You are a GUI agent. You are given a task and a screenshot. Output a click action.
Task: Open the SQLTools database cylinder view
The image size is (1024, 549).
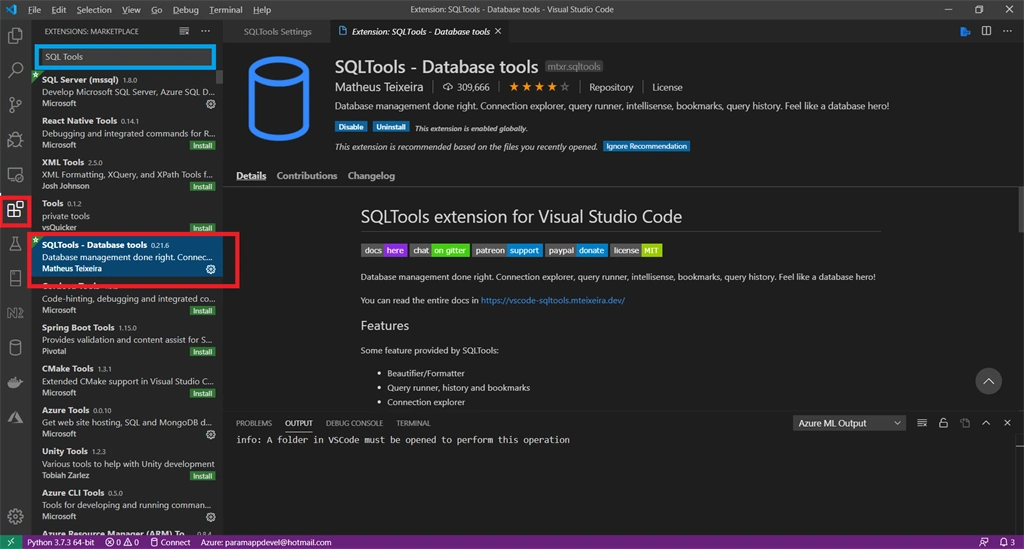tap(15, 347)
